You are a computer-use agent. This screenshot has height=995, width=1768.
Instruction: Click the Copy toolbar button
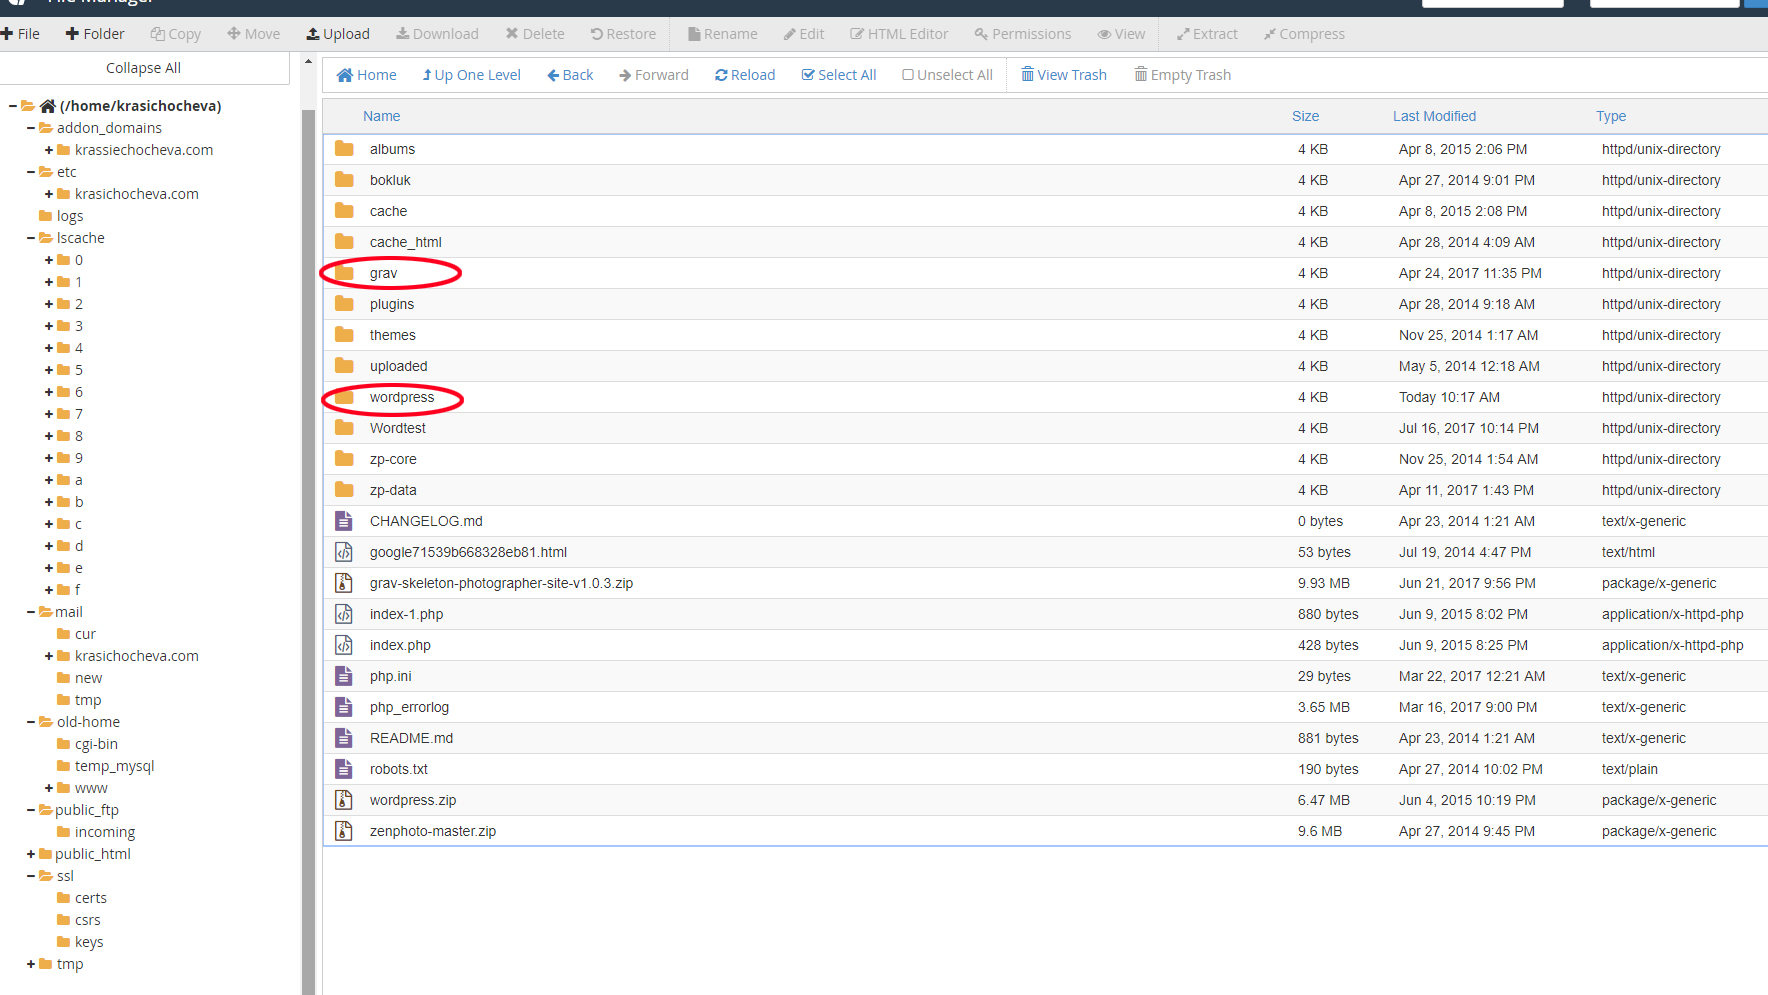point(176,34)
